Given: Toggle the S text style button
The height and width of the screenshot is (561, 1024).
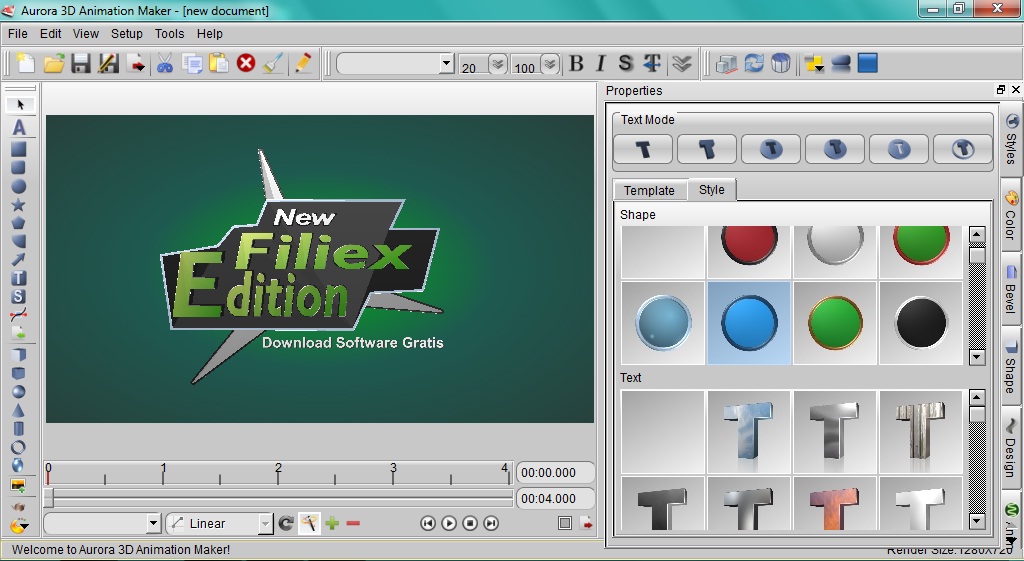Looking at the screenshot, I should point(626,63).
